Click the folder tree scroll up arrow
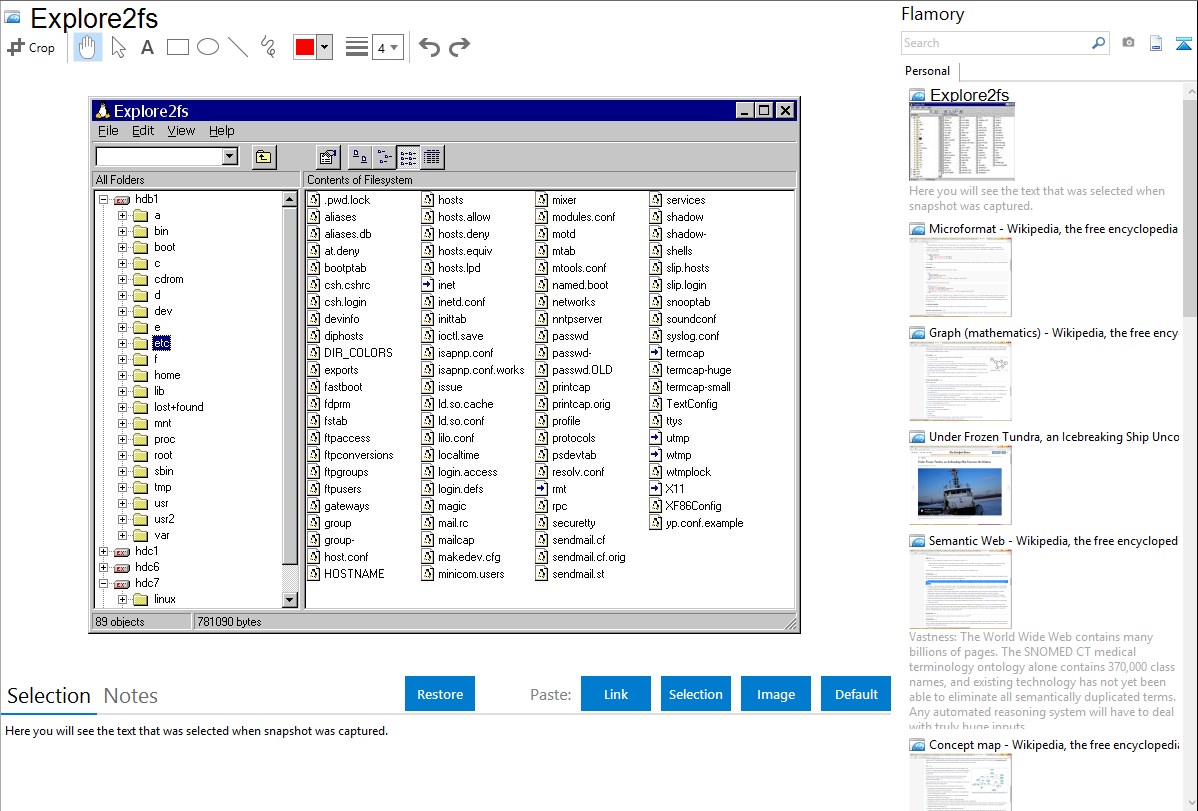This screenshot has height=811, width=1198. pos(290,200)
